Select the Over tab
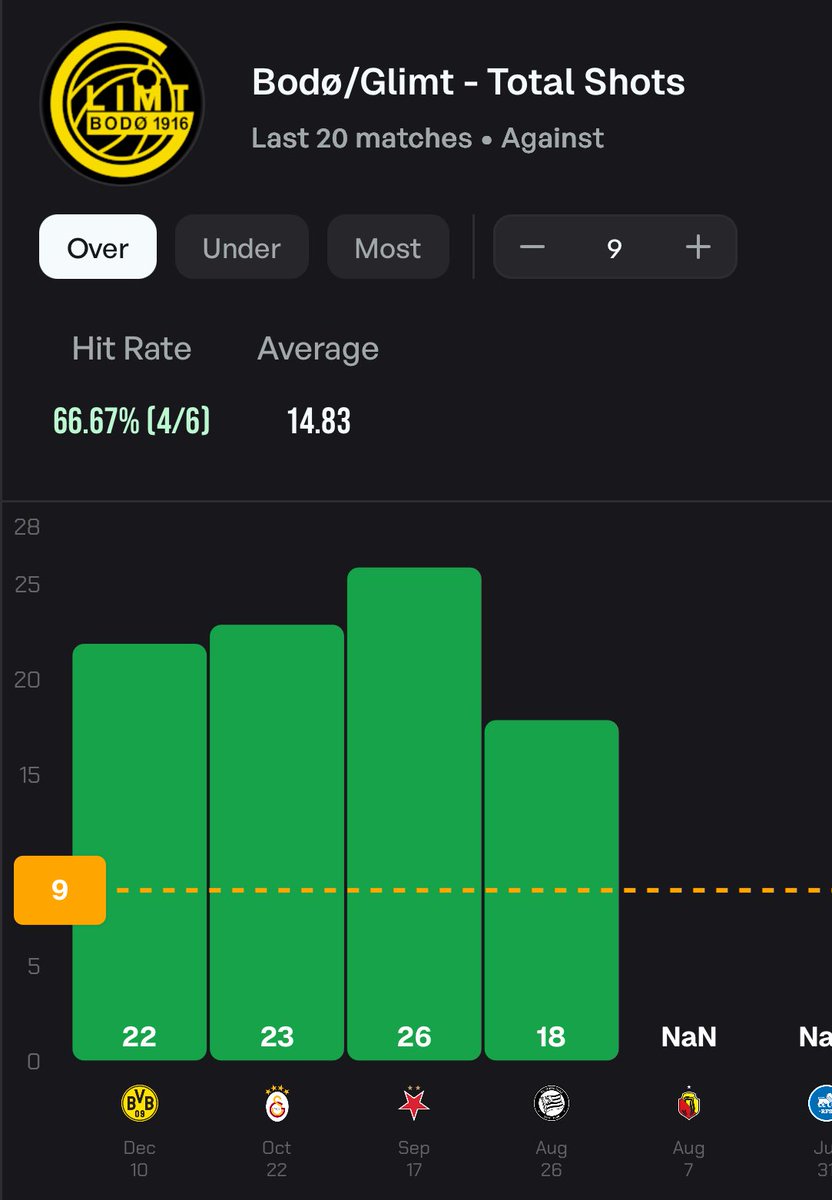 pos(98,247)
